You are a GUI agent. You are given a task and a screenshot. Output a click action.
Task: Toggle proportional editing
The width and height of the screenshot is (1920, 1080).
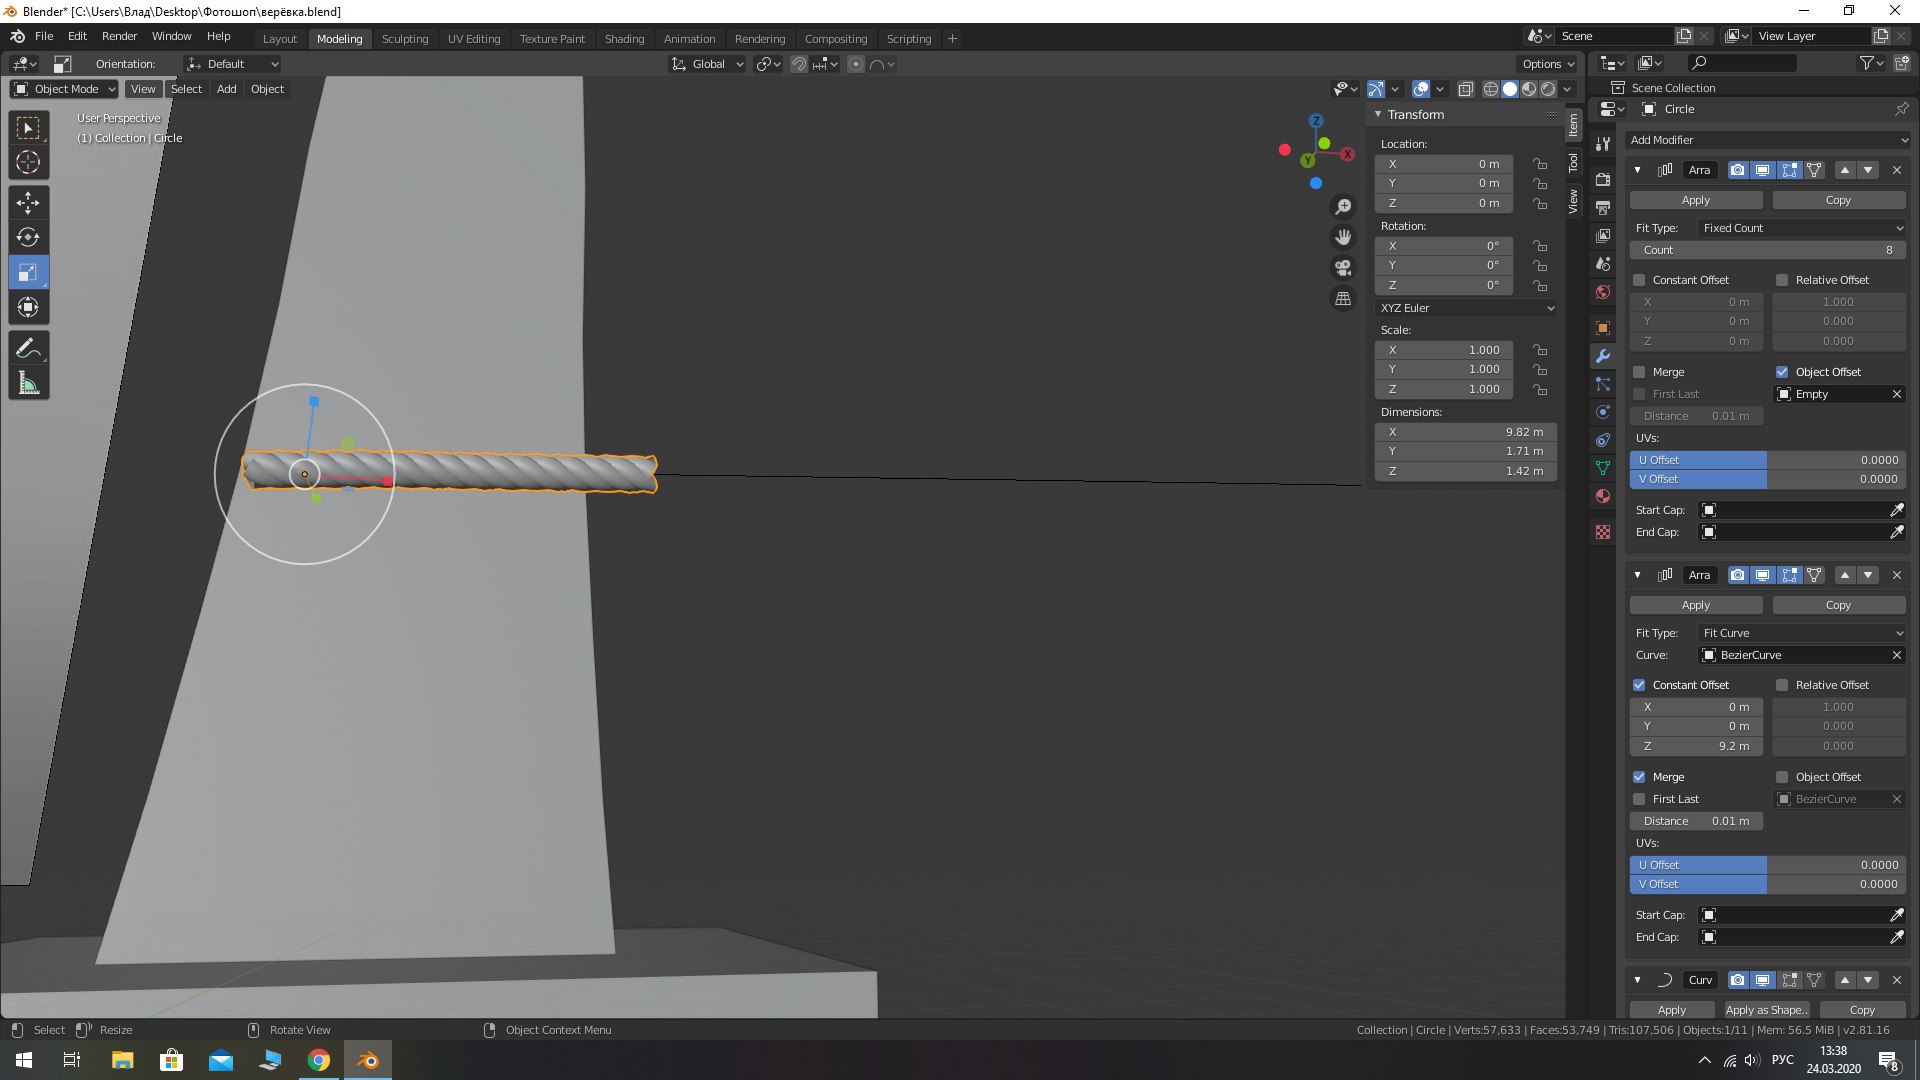point(856,64)
